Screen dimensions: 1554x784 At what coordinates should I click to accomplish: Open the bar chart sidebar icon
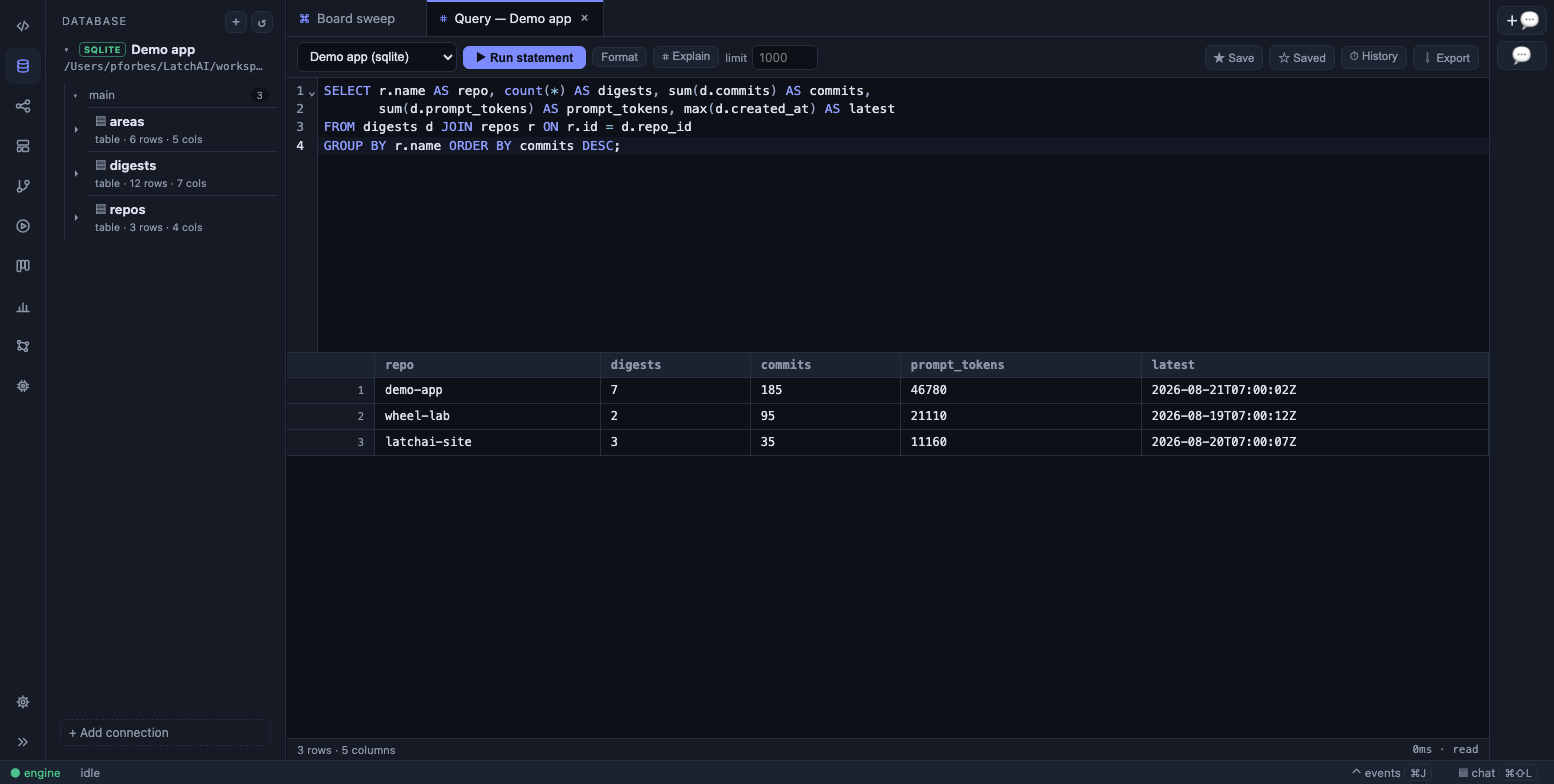point(23,307)
